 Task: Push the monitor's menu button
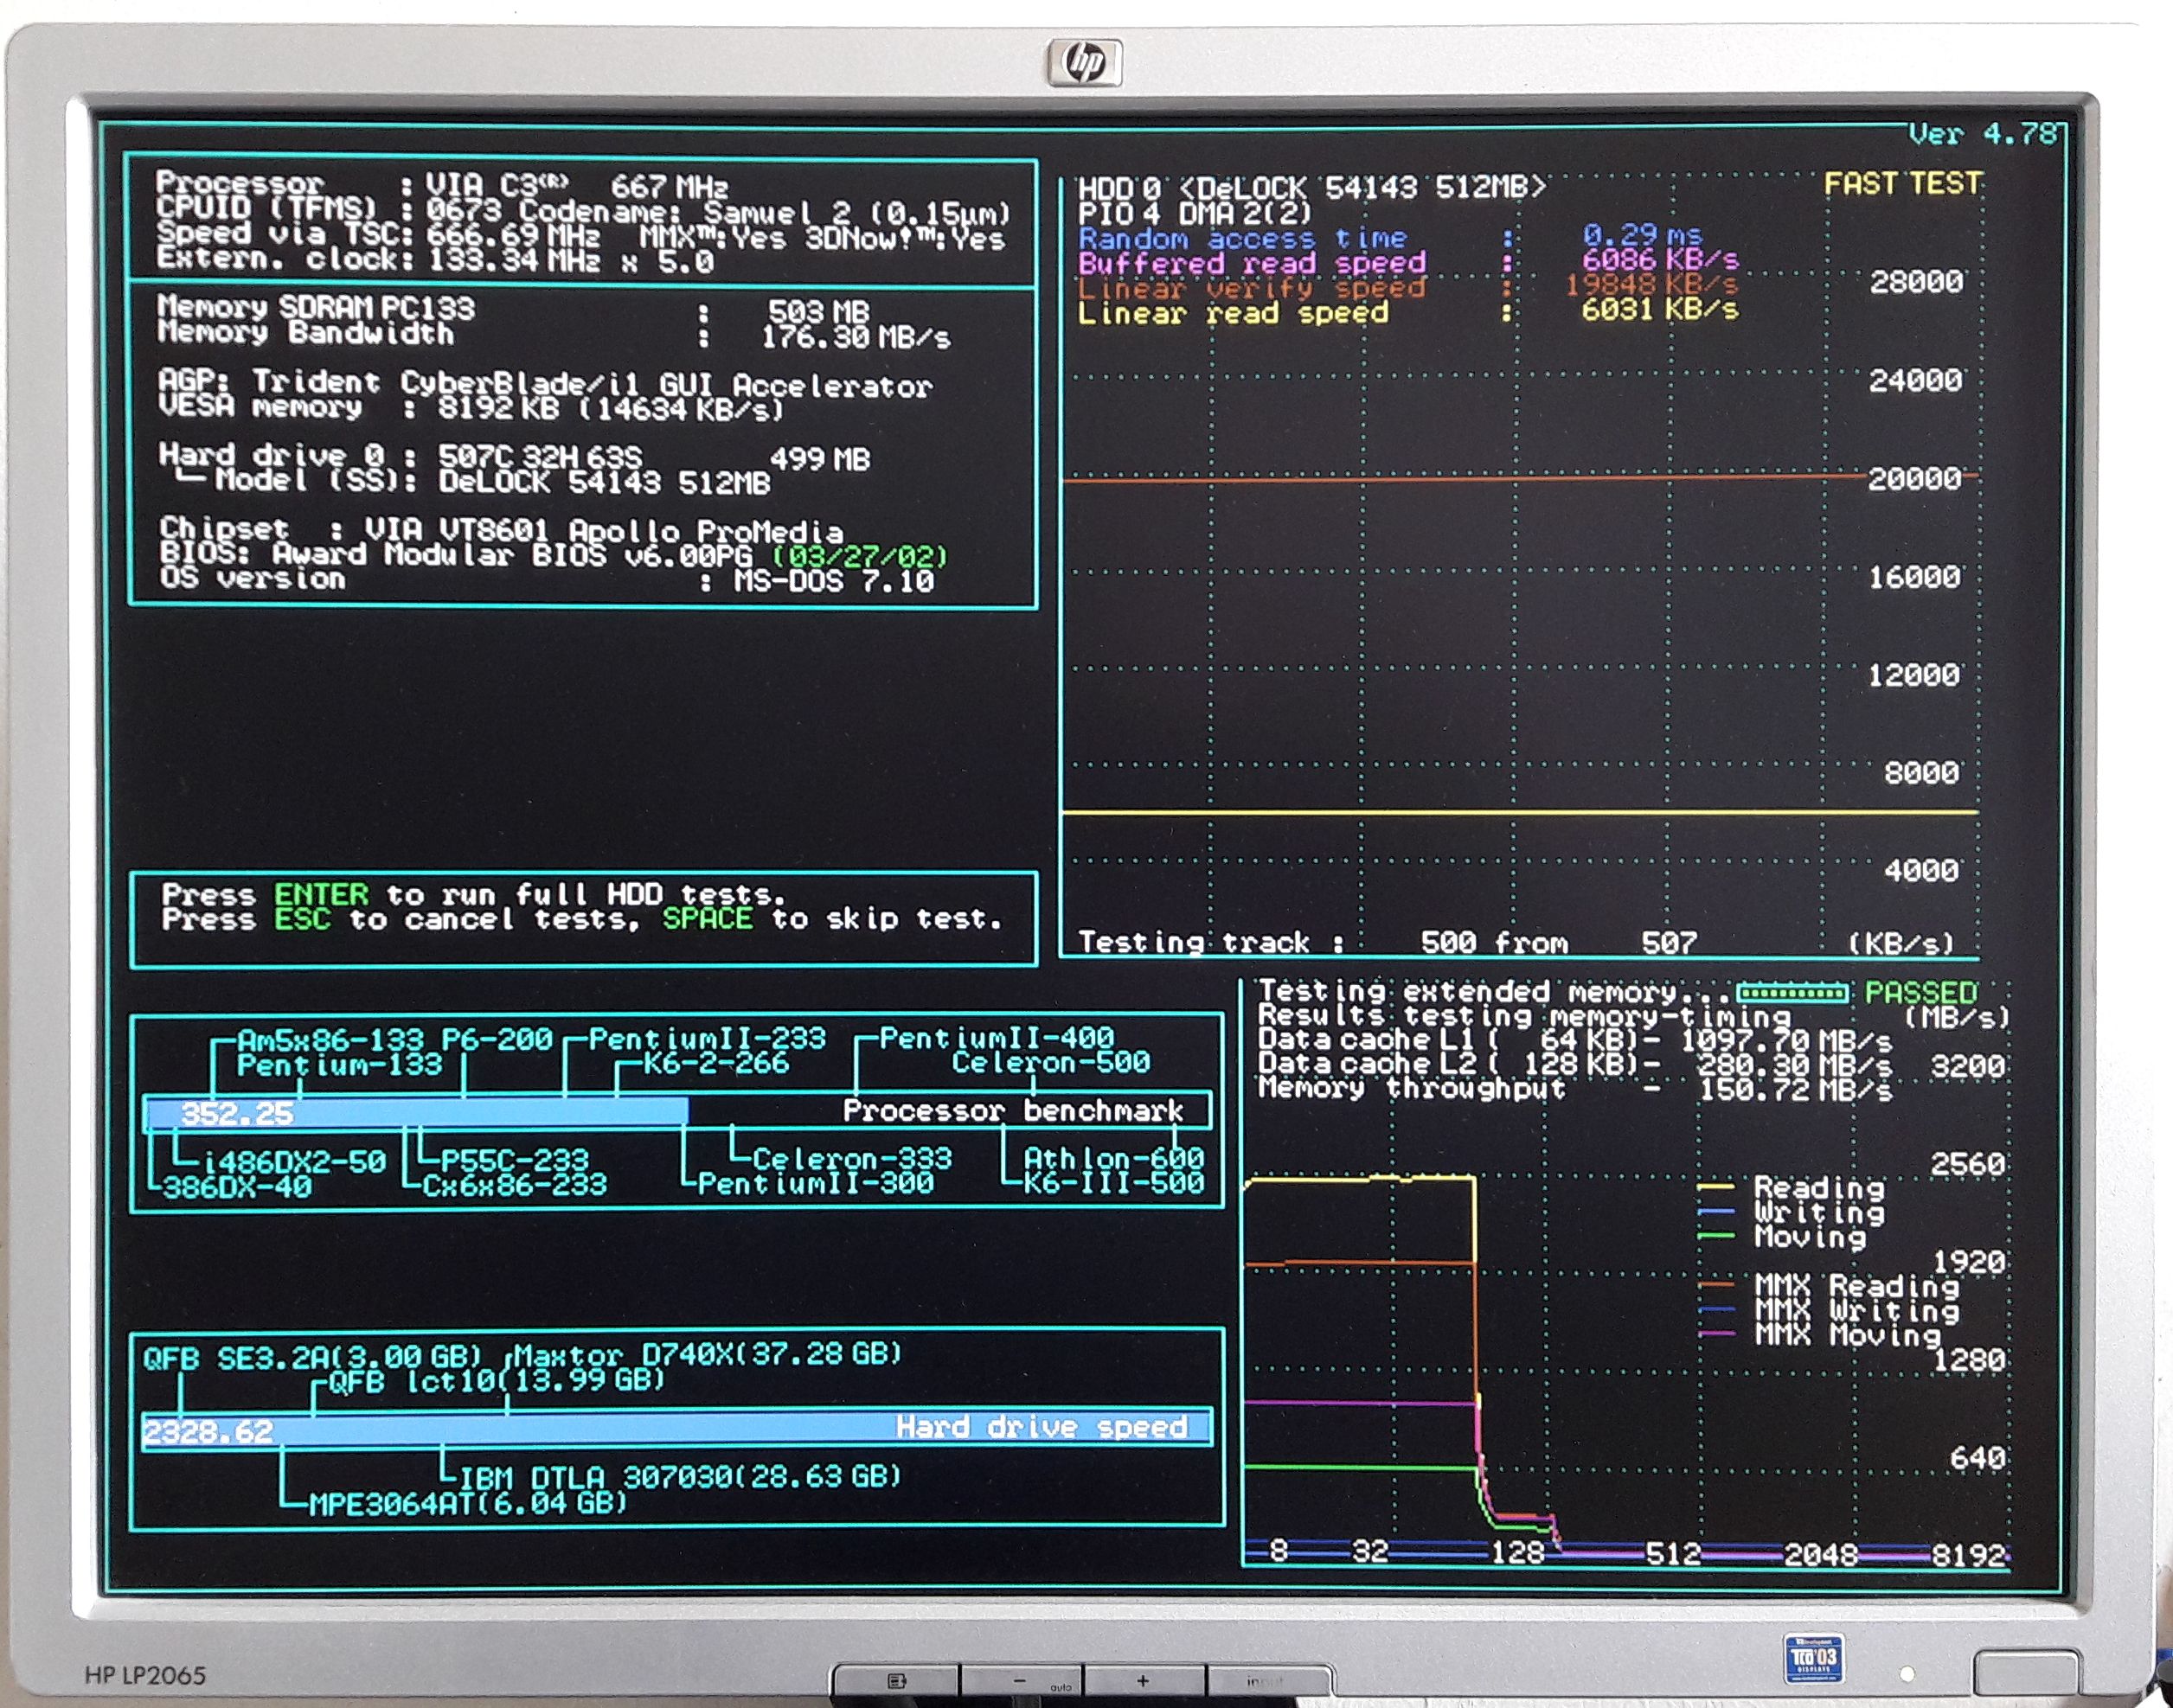896,1682
